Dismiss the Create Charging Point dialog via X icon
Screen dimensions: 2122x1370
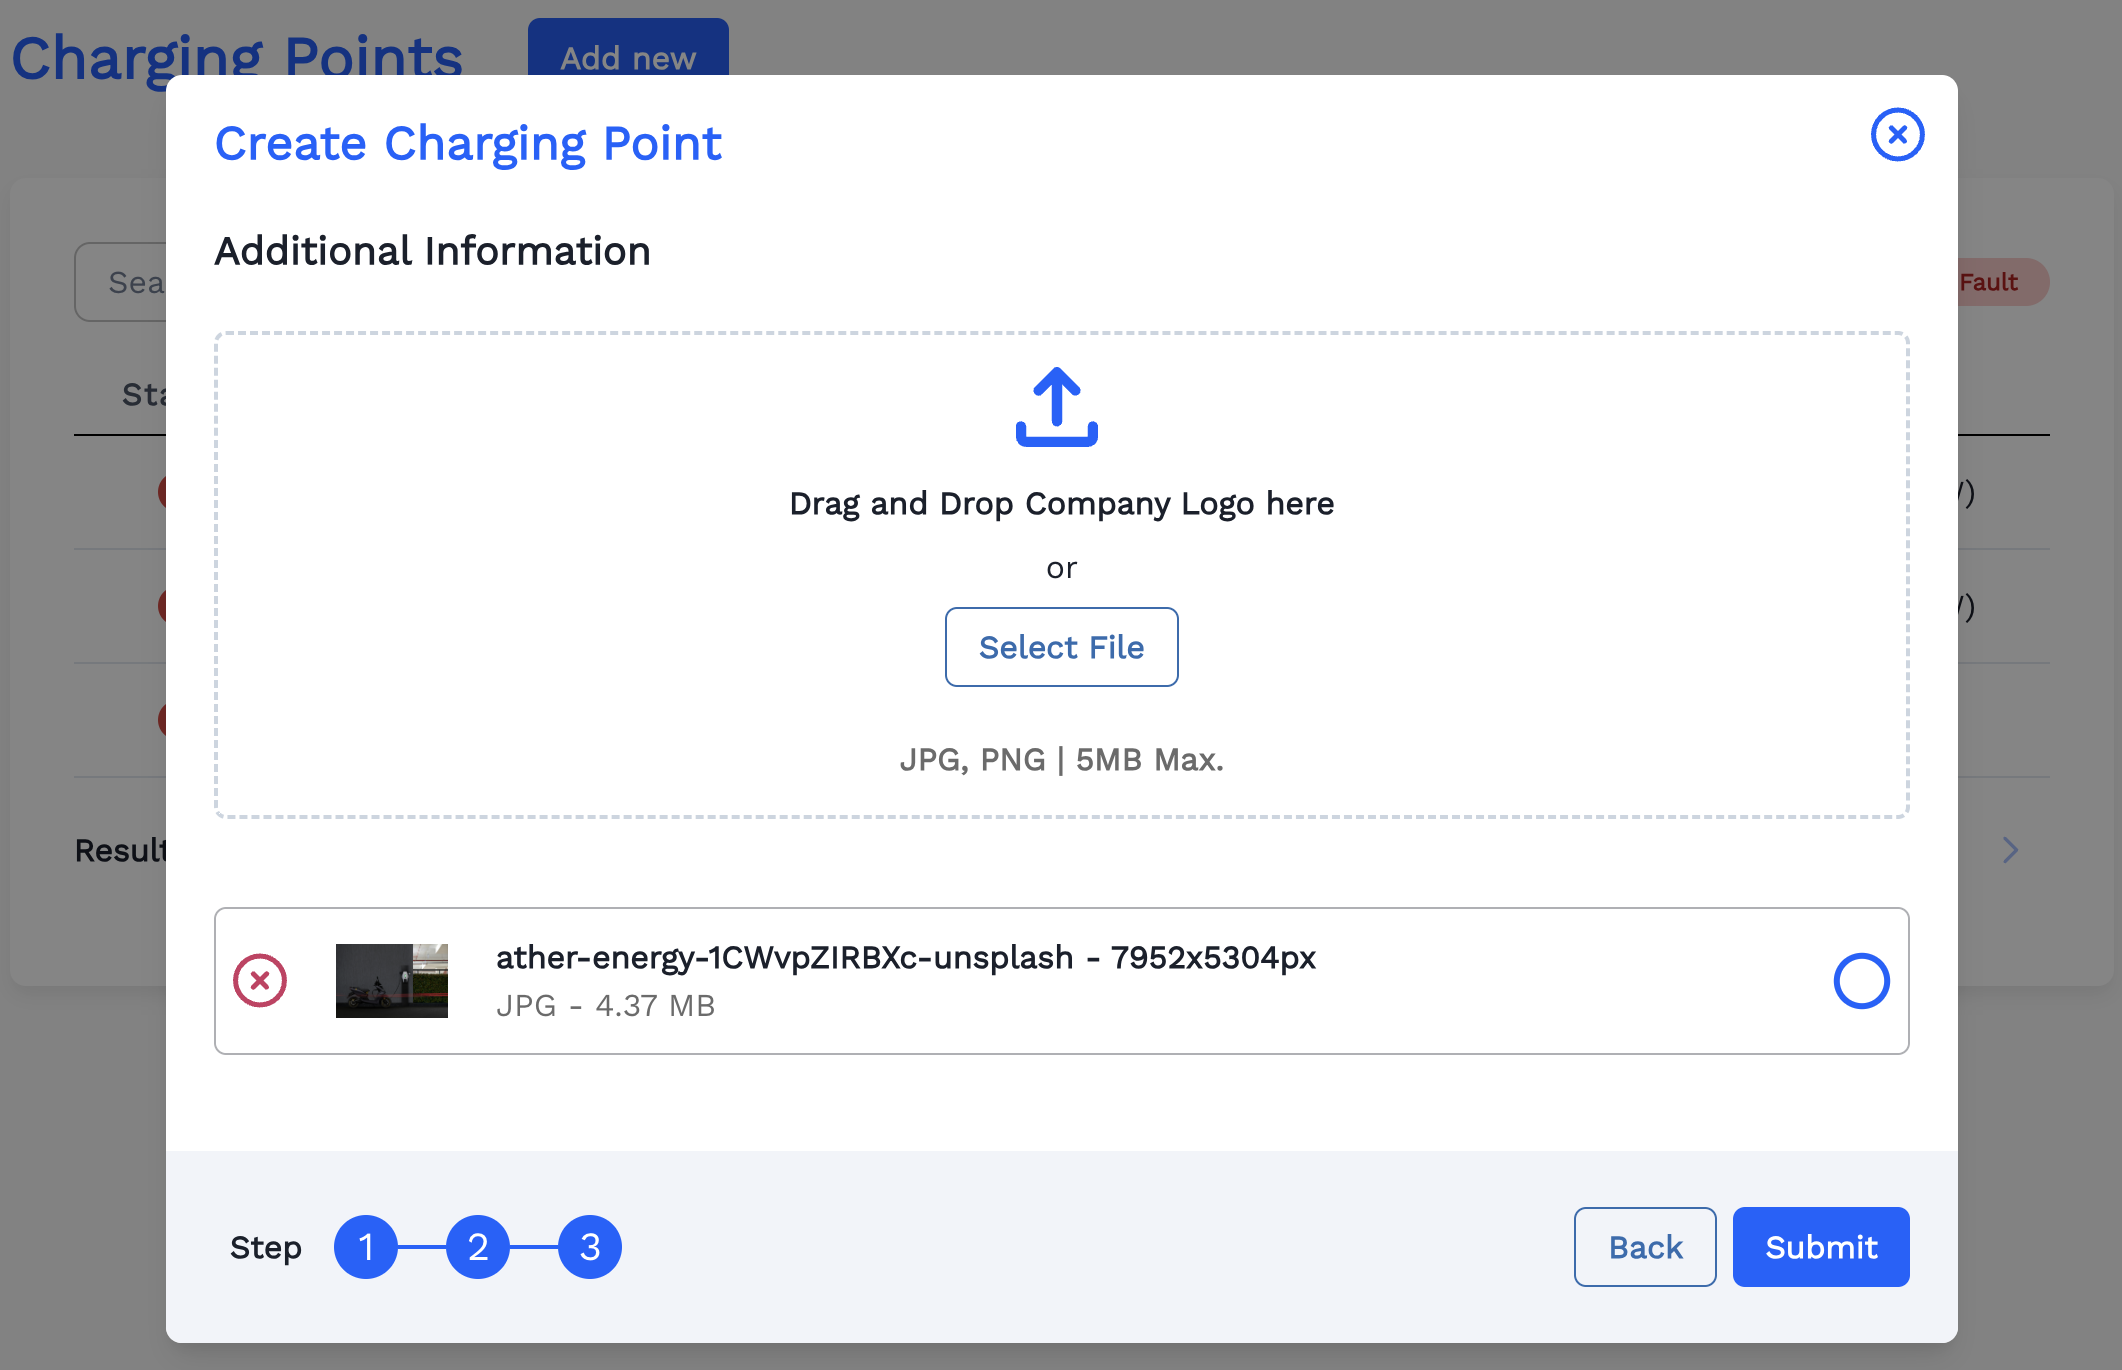[1896, 135]
